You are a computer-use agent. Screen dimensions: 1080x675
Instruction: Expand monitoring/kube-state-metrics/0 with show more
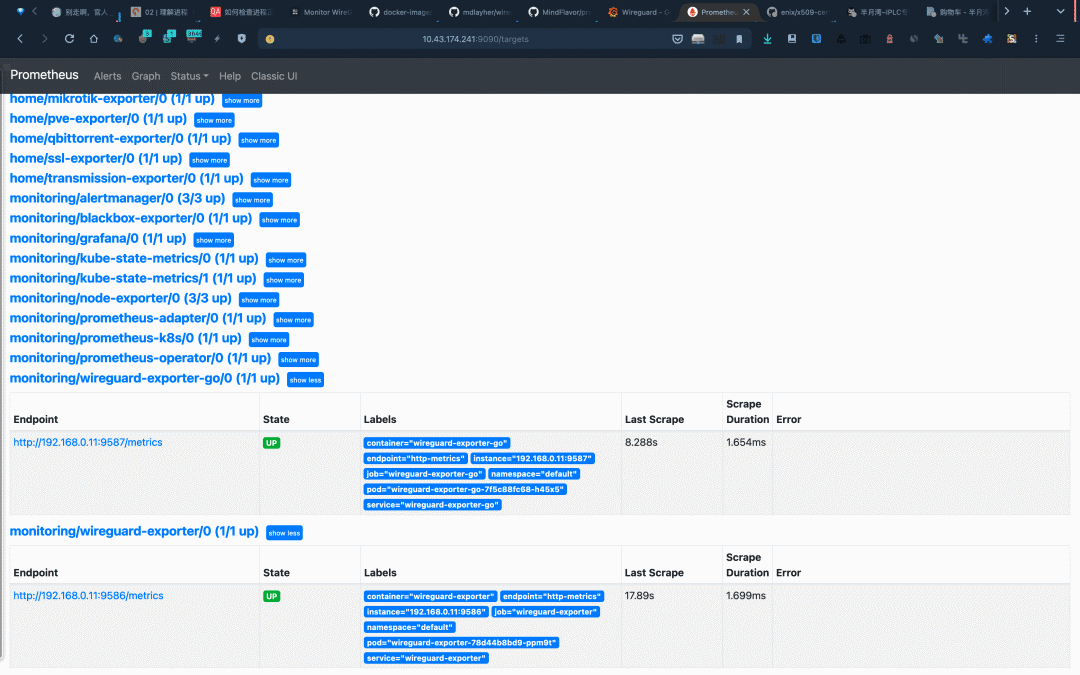(286, 260)
